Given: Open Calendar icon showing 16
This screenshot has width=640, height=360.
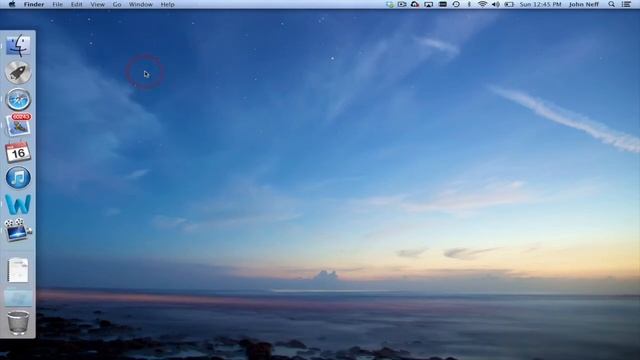Looking at the screenshot, I should point(18,152).
